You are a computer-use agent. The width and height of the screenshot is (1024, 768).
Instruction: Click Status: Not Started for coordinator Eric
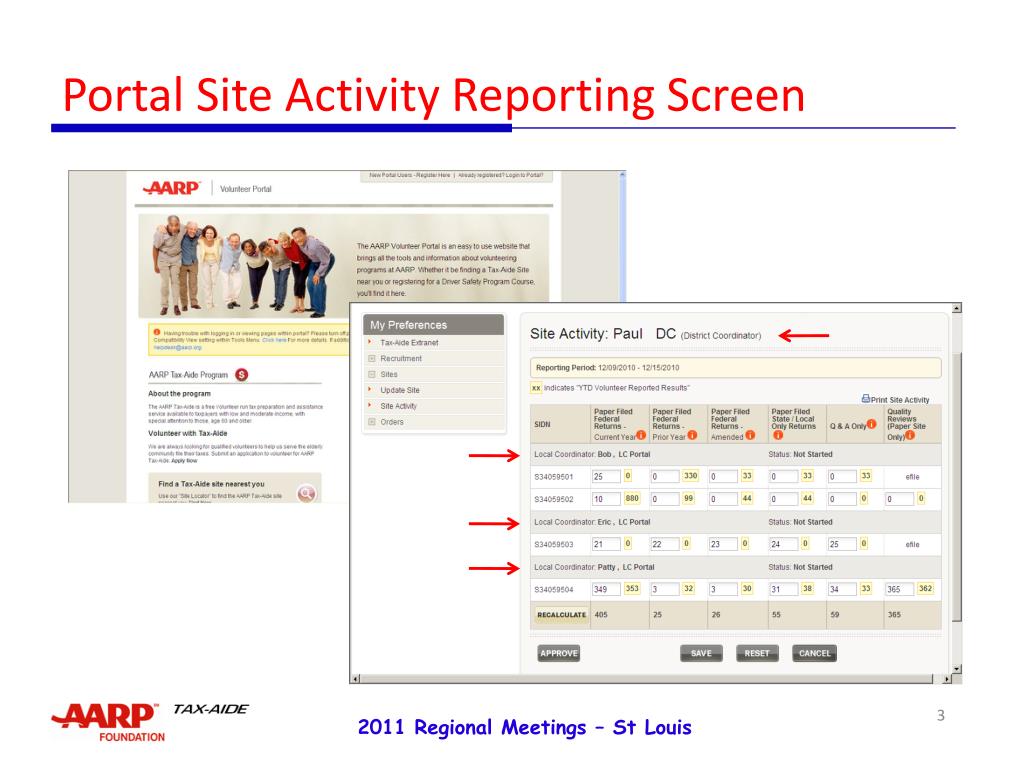(800, 522)
